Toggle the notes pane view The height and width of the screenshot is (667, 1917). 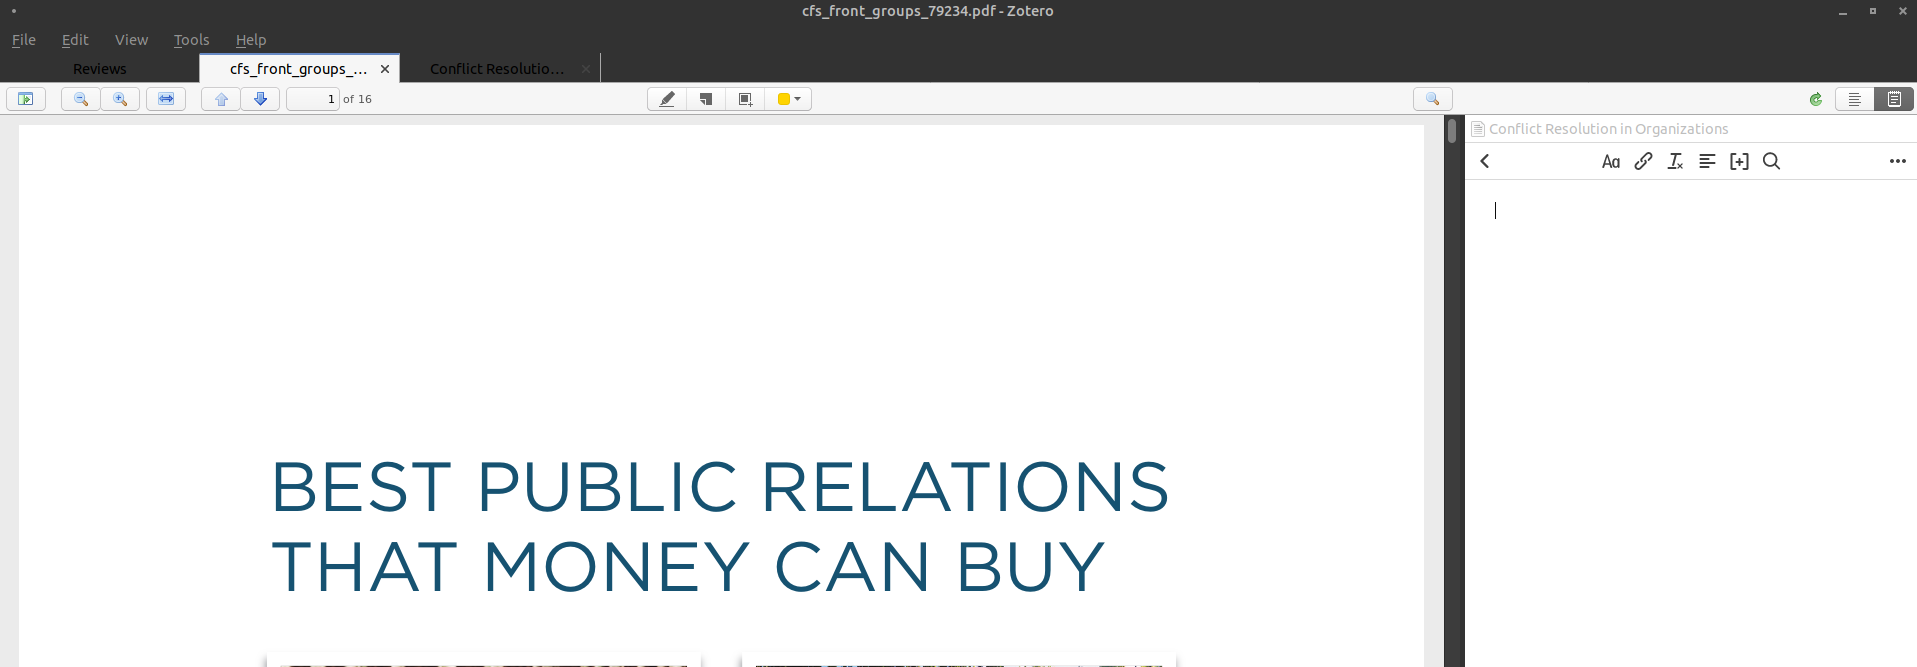point(1894,99)
